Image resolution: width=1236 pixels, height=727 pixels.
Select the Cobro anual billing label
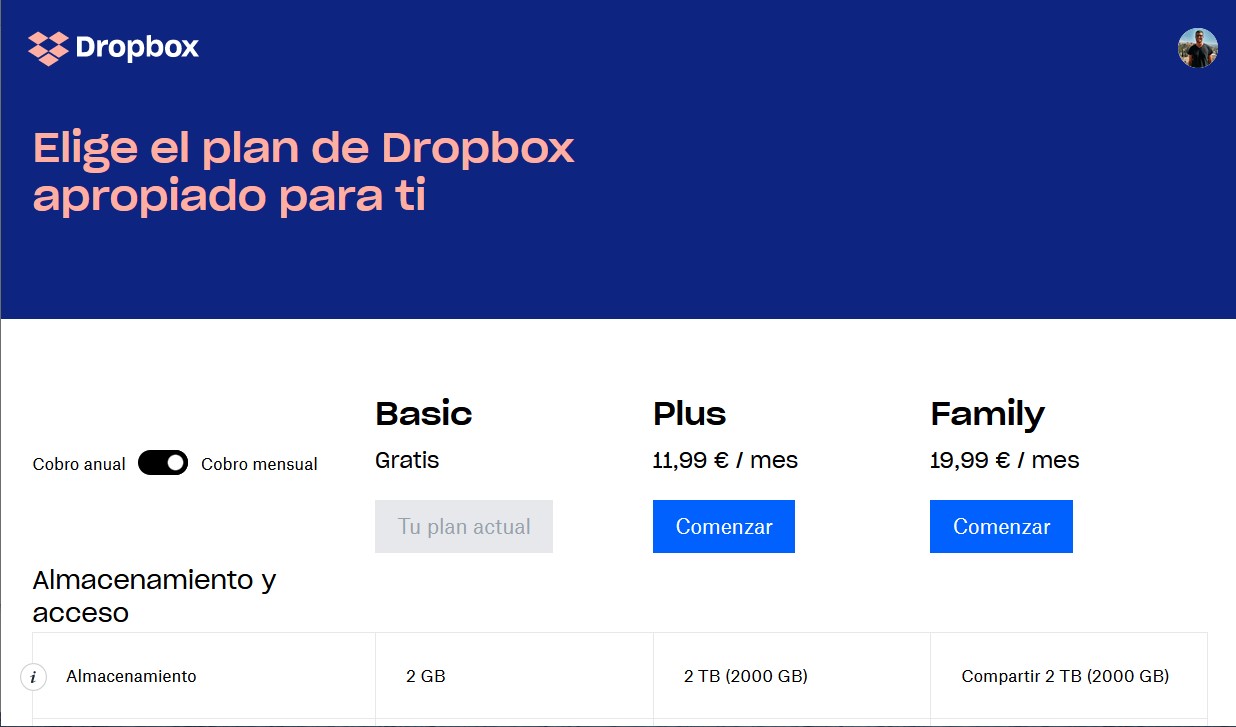pyautogui.click(x=79, y=464)
